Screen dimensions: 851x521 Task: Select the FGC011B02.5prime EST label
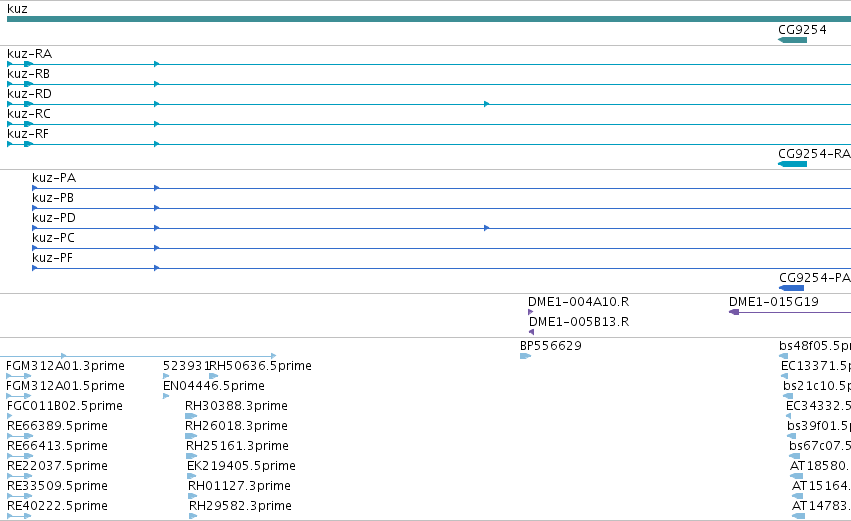[x=65, y=406]
